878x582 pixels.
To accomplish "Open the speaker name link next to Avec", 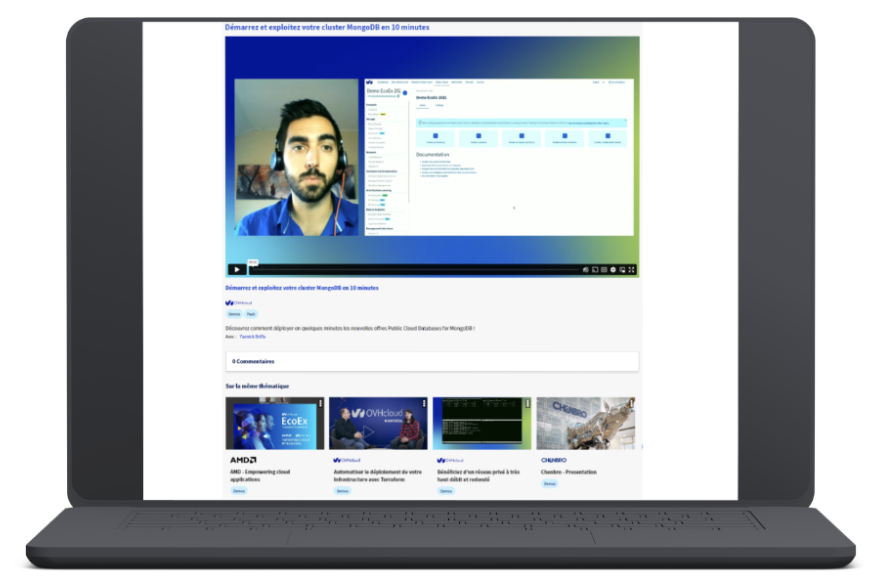I will coord(252,337).
